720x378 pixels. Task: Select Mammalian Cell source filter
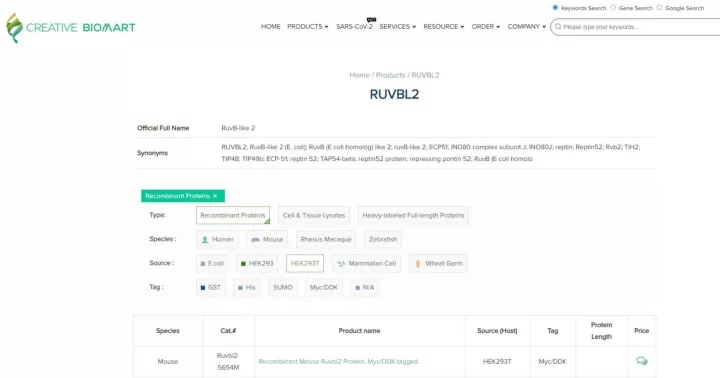click(366, 264)
